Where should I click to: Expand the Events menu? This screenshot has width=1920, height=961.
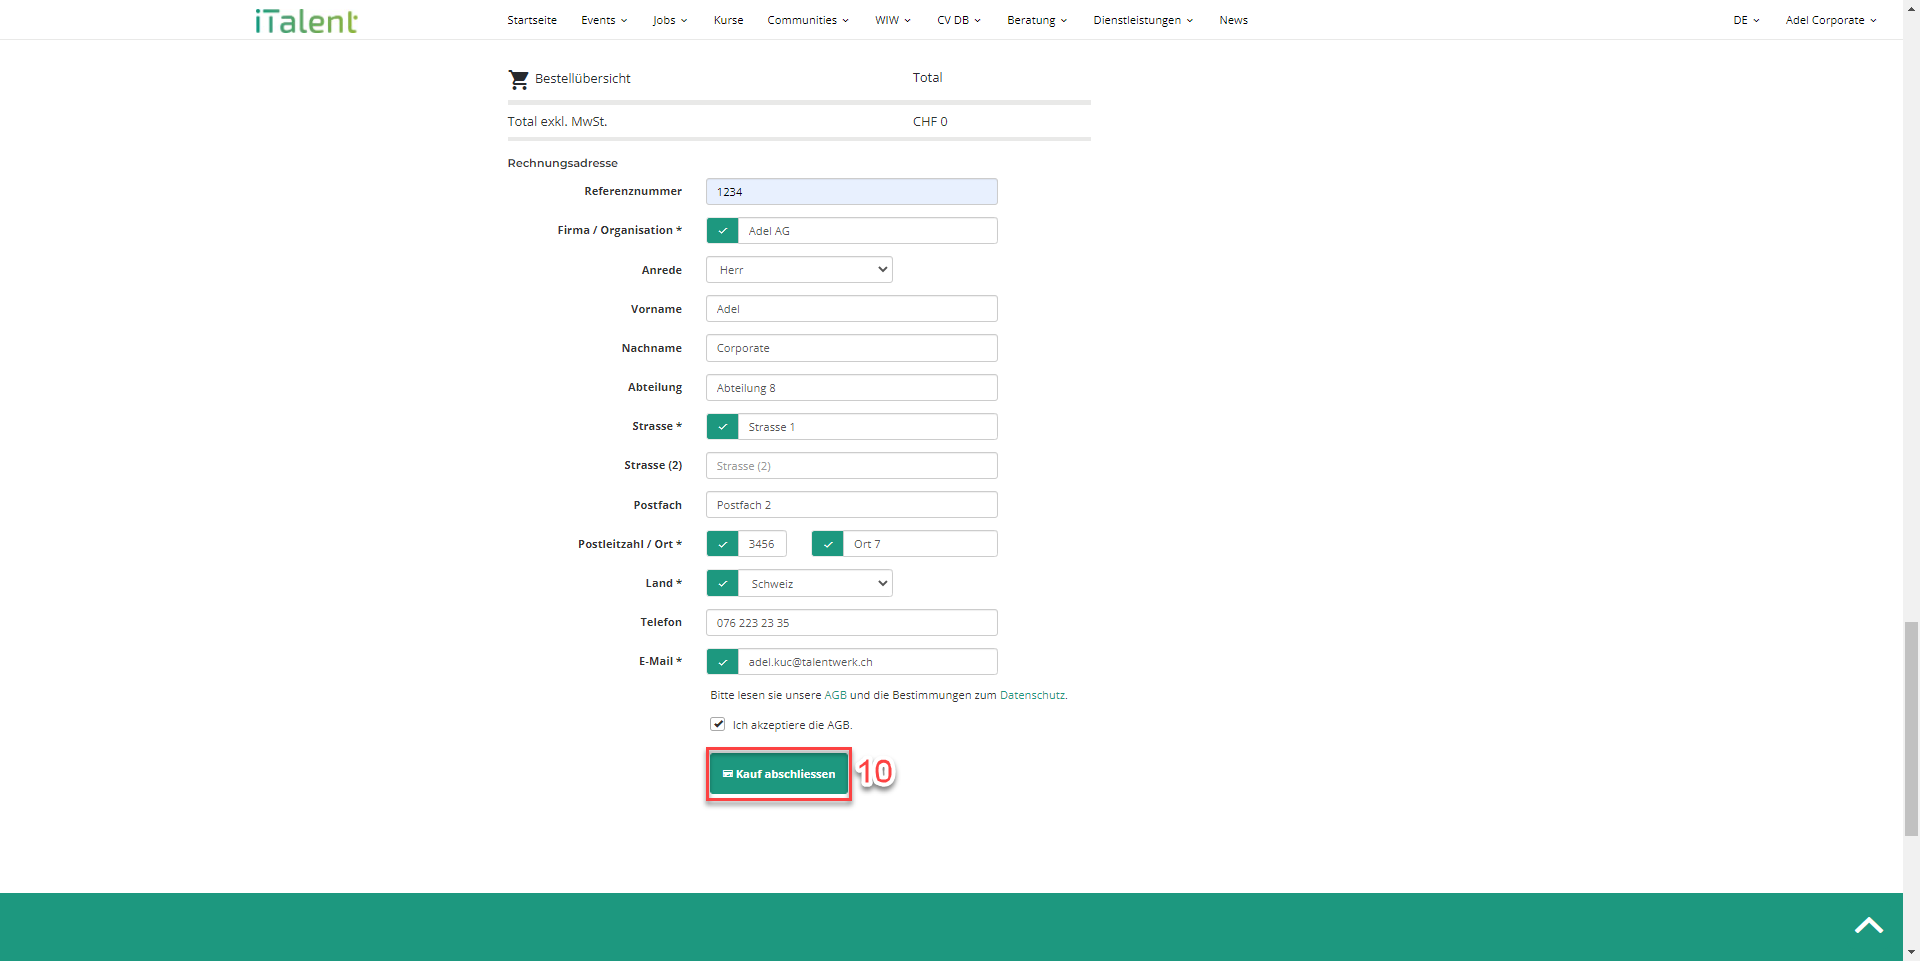604,20
